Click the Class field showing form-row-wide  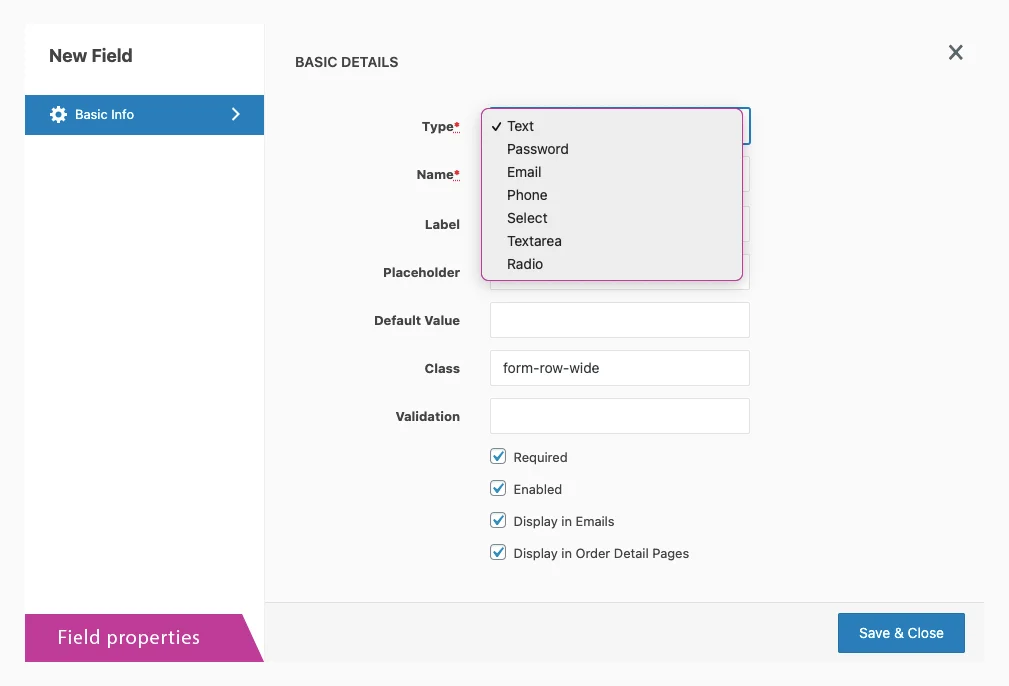[x=619, y=368]
